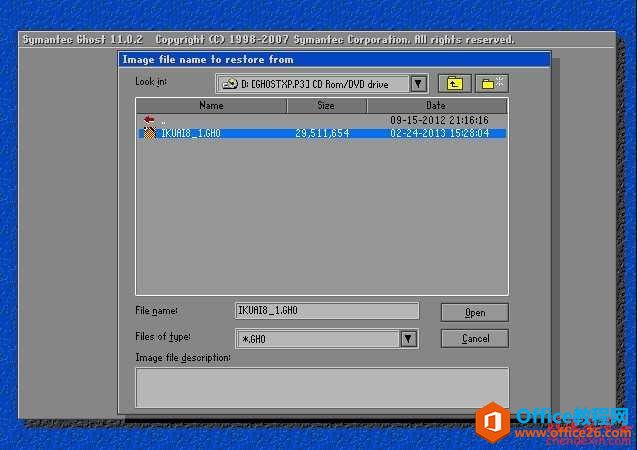Click the 02-24-2013 15:28:04 date cell
Image resolution: width=638 pixels, height=450 pixels.
[439, 133]
